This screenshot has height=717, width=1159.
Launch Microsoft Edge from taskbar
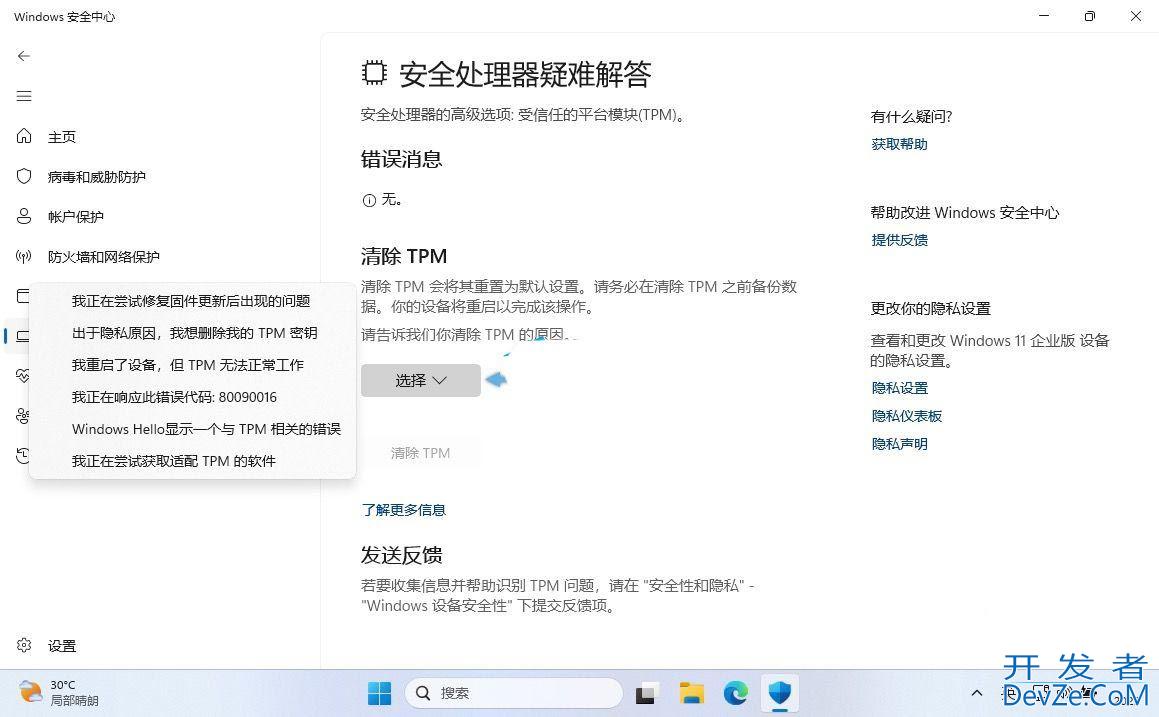coord(735,693)
